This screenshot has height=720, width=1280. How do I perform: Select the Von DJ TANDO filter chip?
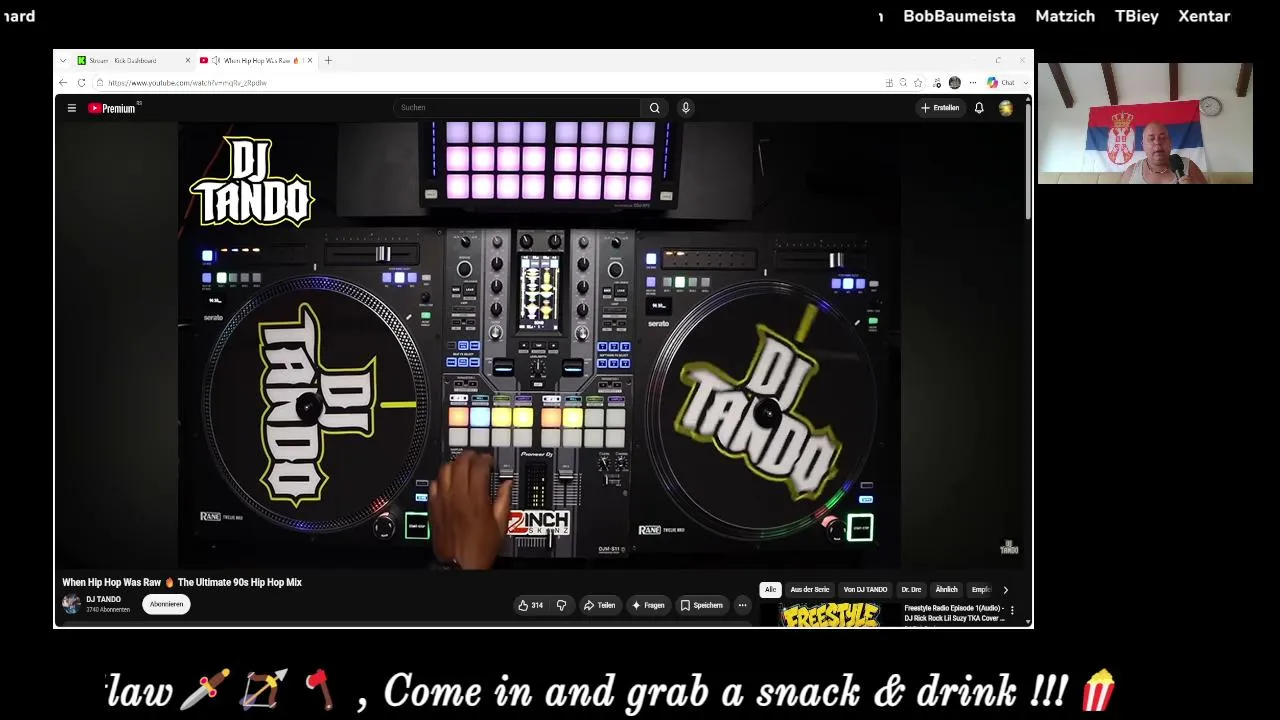point(865,590)
